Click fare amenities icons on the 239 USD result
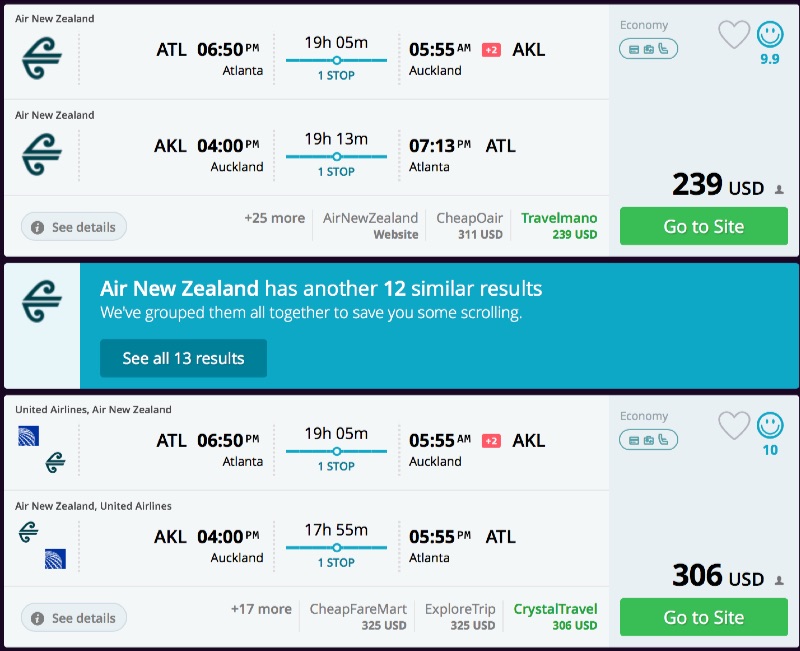The image size is (800, 651). (x=648, y=48)
